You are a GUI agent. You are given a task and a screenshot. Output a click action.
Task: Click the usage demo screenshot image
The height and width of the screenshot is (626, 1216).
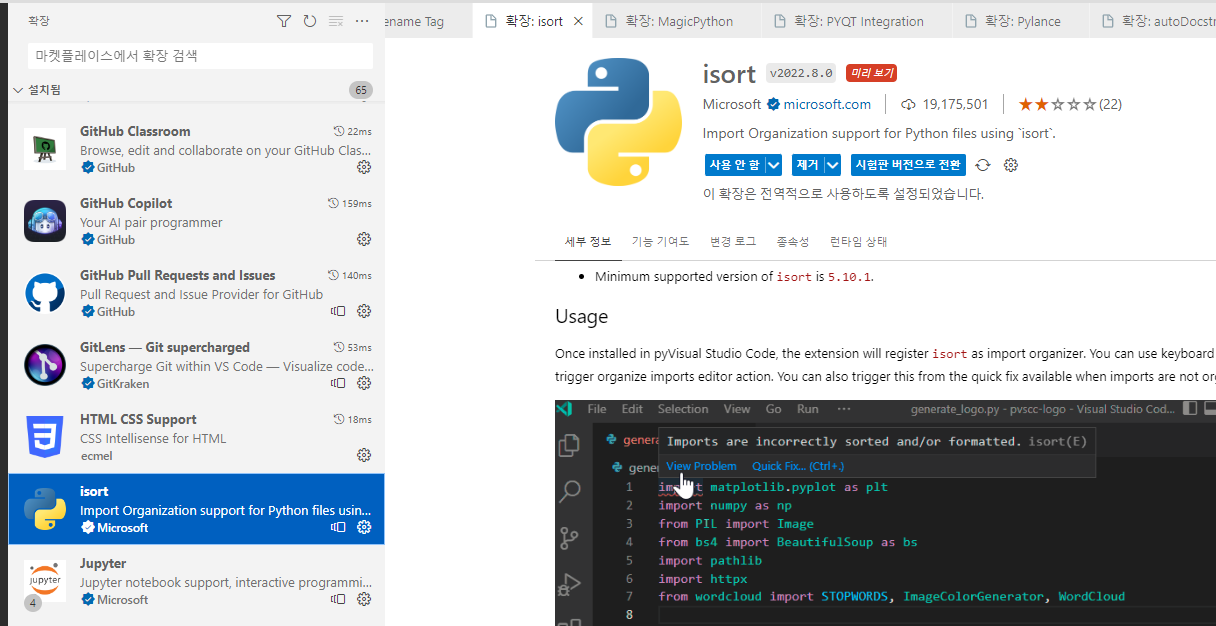tap(885, 513)
